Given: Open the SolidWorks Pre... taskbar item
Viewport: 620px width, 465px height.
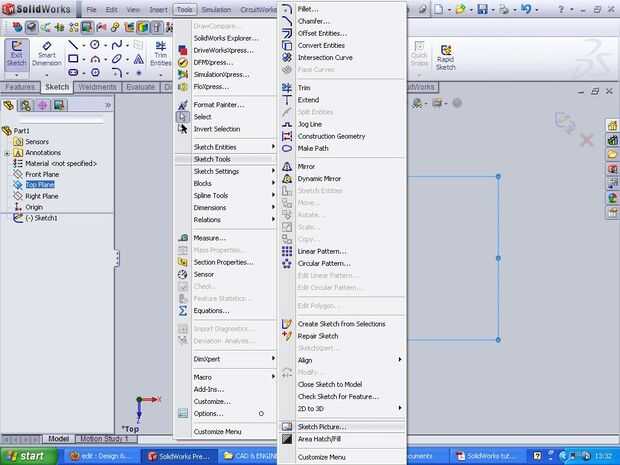Looking at the screenshot, I should (x=180, y=456).
